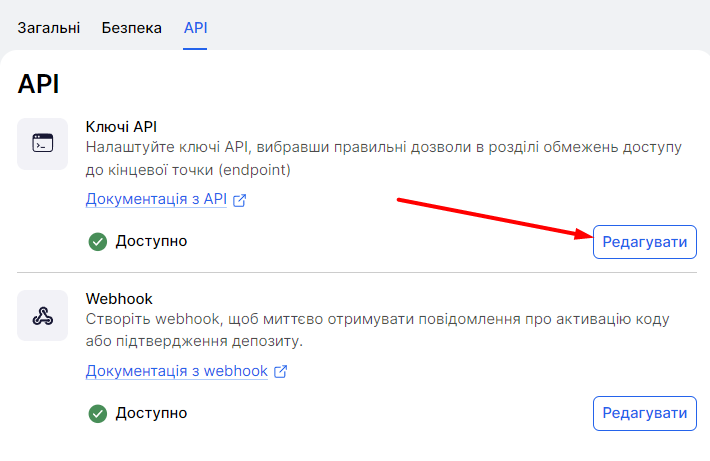Click the Webhook nodes icon
710x461 pixels.
(x=43, y=315)
